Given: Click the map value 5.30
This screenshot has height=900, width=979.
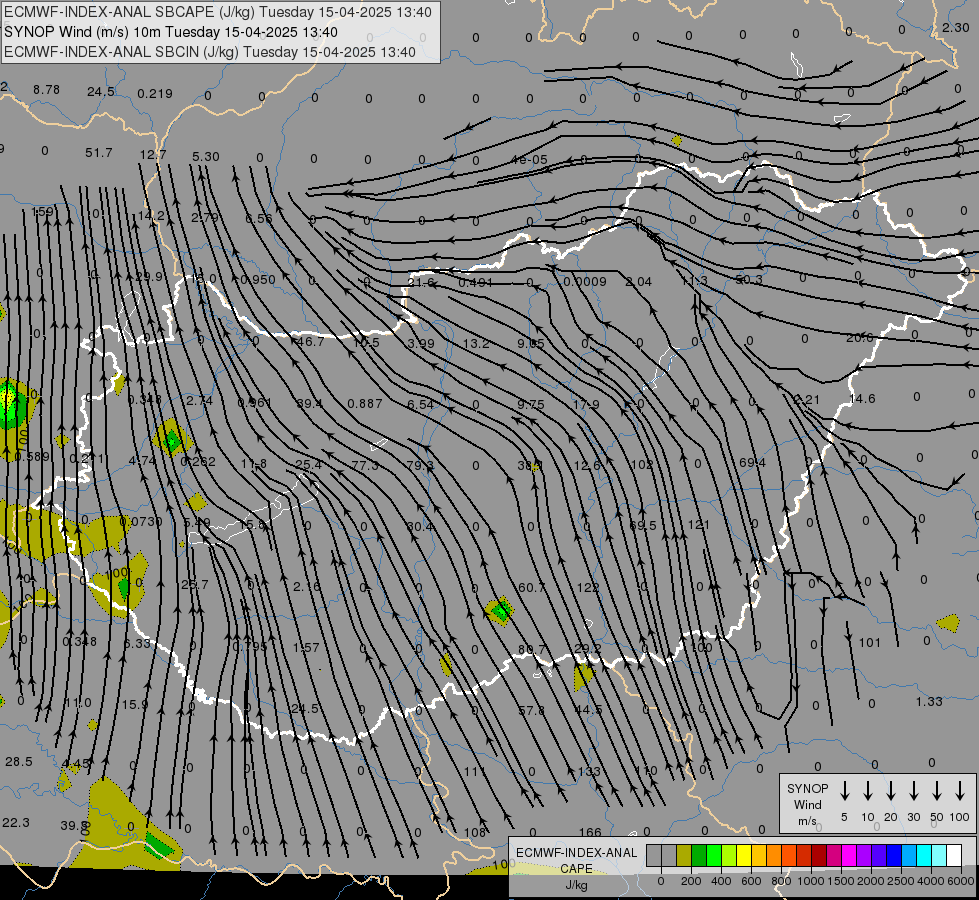Looking at the screenshot, I should [205, 157].
